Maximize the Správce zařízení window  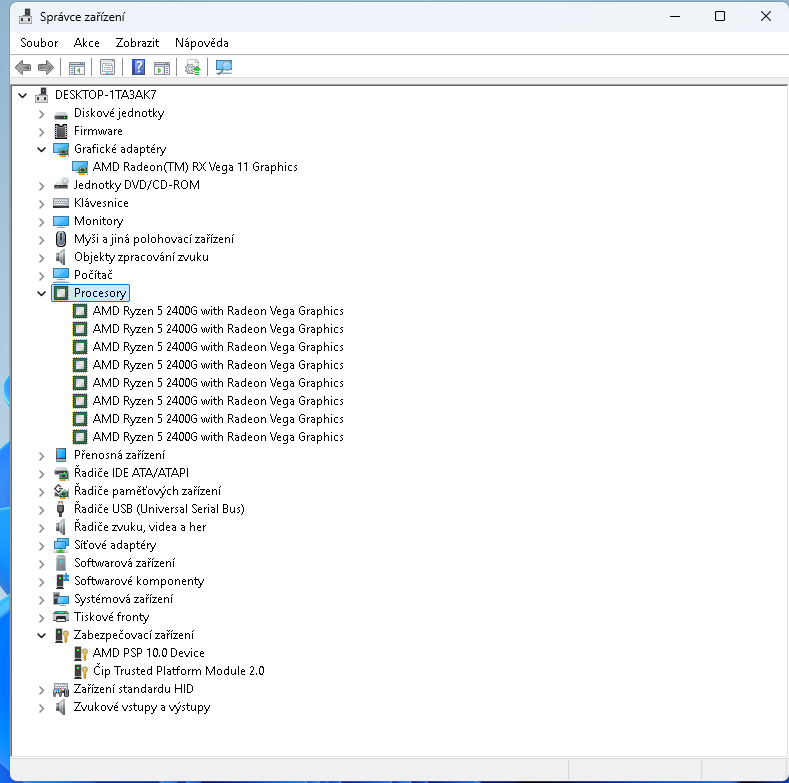pos(720,16)
